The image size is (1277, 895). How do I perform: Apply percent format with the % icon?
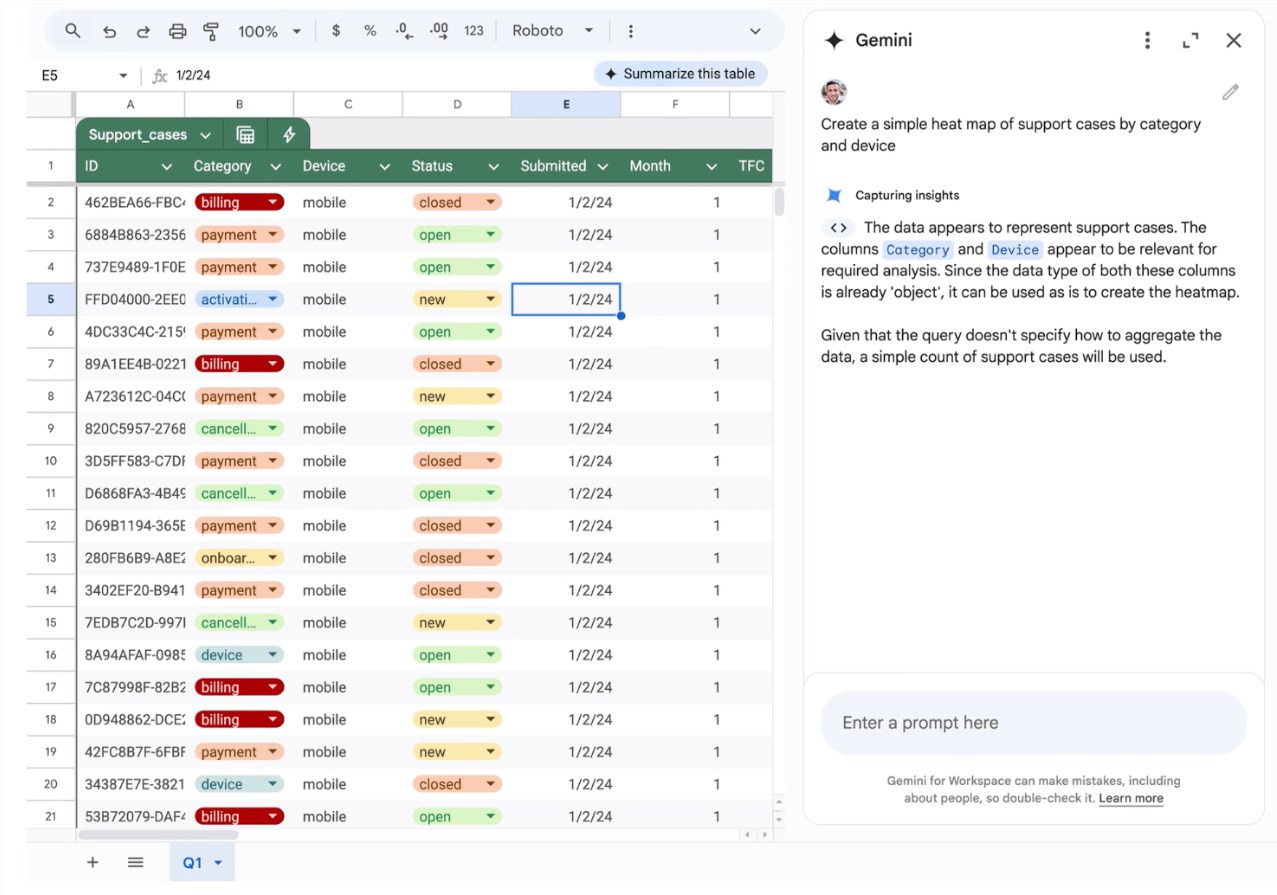click(x=369, y=31)
